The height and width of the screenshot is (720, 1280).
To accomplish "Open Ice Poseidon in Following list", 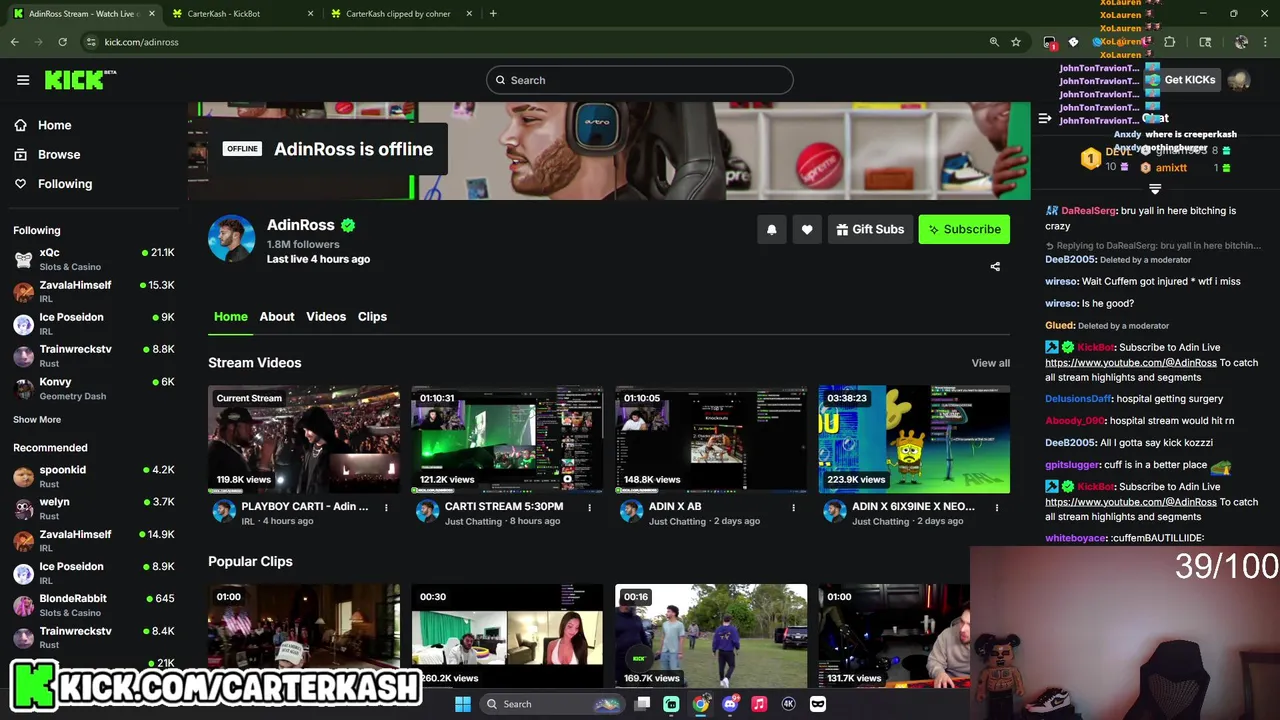I will [94, 324].
